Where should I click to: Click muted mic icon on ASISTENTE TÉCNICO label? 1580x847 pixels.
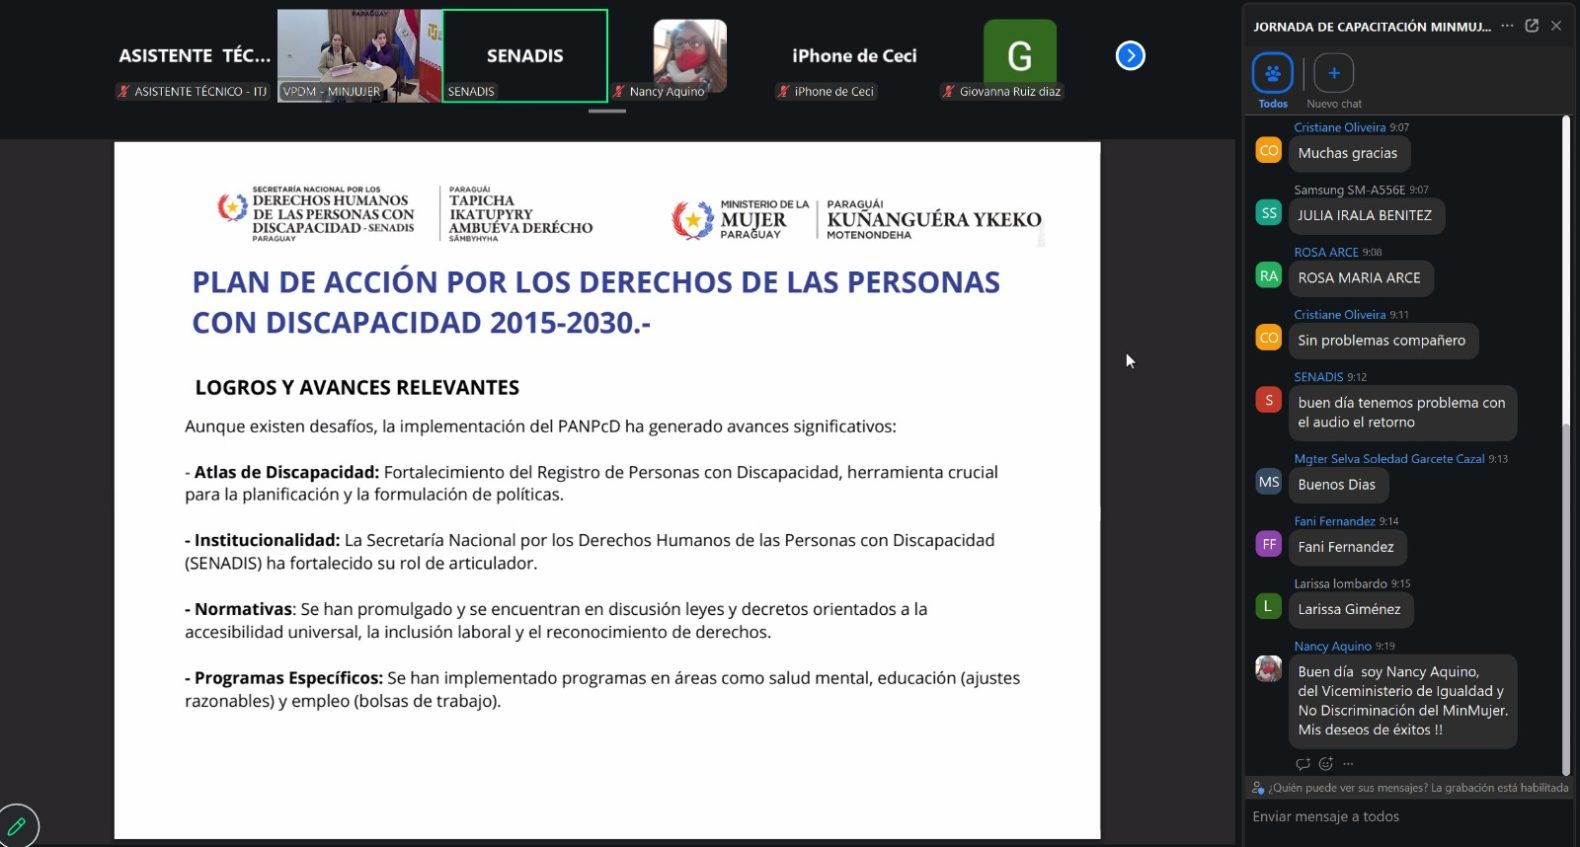tap(124, 91)
